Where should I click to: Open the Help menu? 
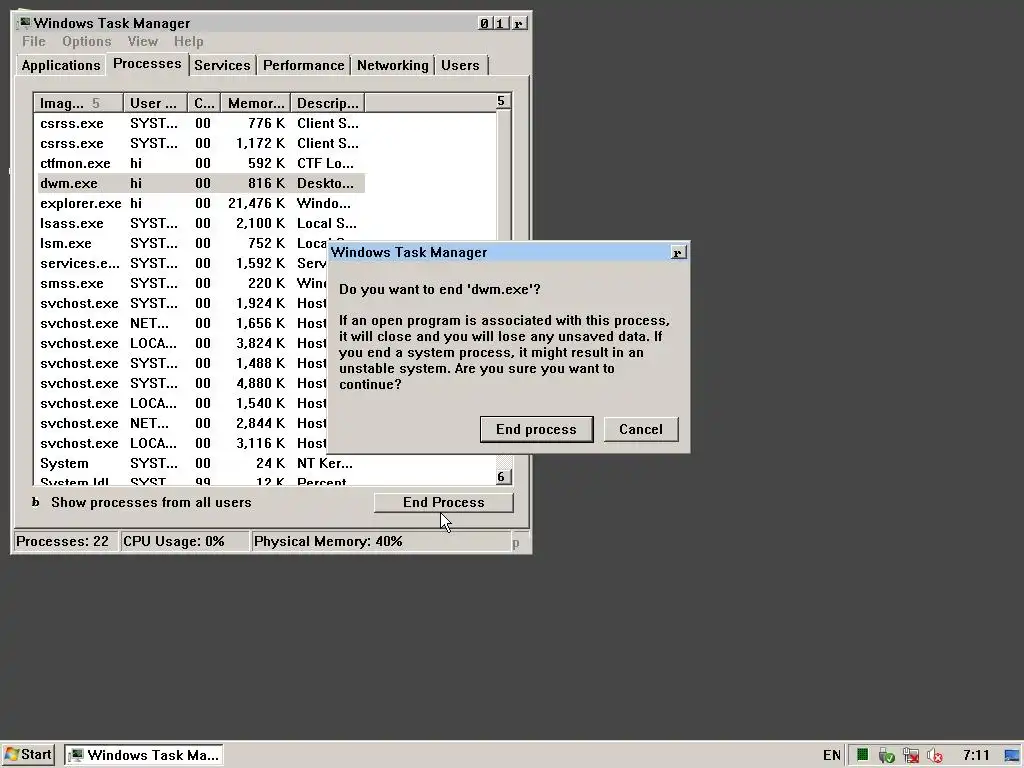coord(189,41)
